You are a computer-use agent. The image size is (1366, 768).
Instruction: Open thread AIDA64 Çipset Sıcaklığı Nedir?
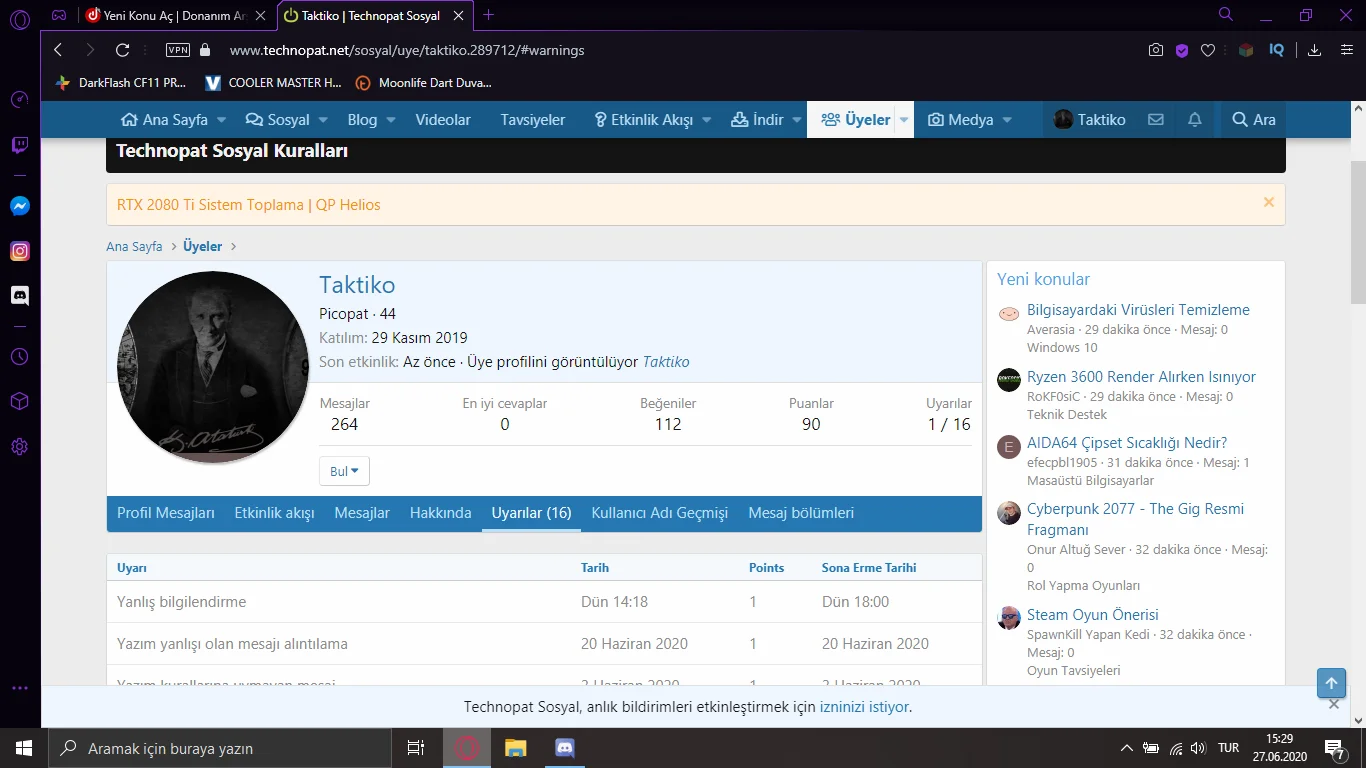[1127, 443]
